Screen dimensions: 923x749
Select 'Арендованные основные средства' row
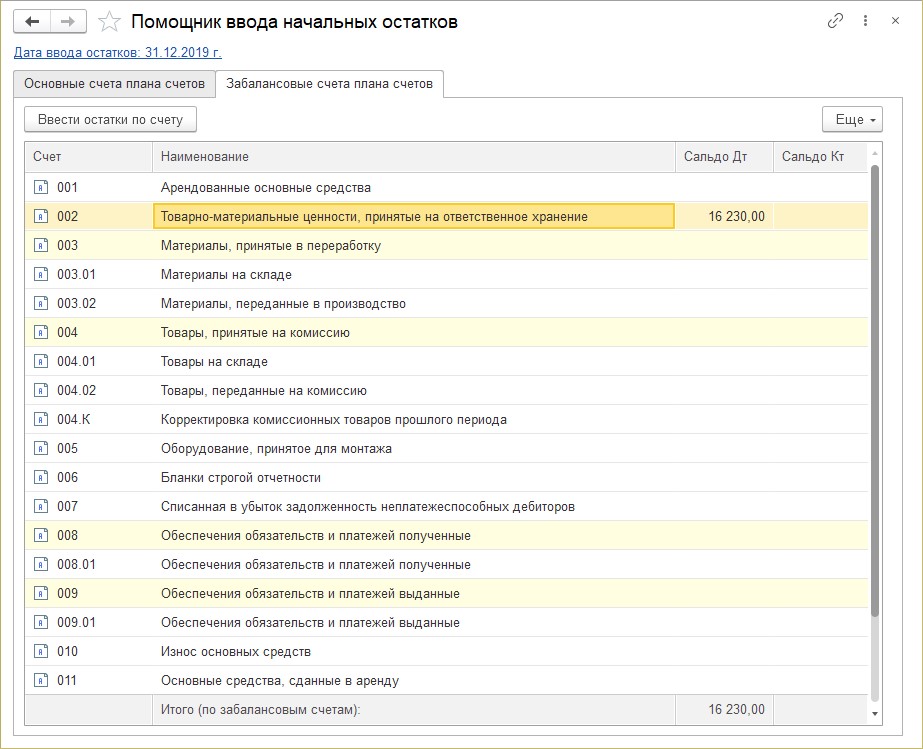point(447,187)
